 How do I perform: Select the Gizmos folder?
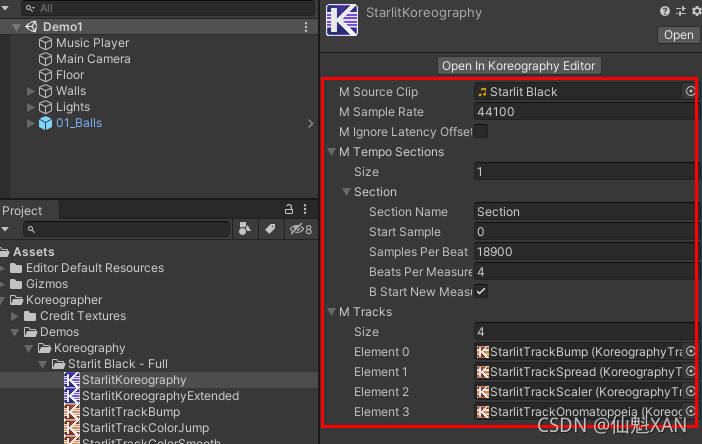click(x=47, y=284)
